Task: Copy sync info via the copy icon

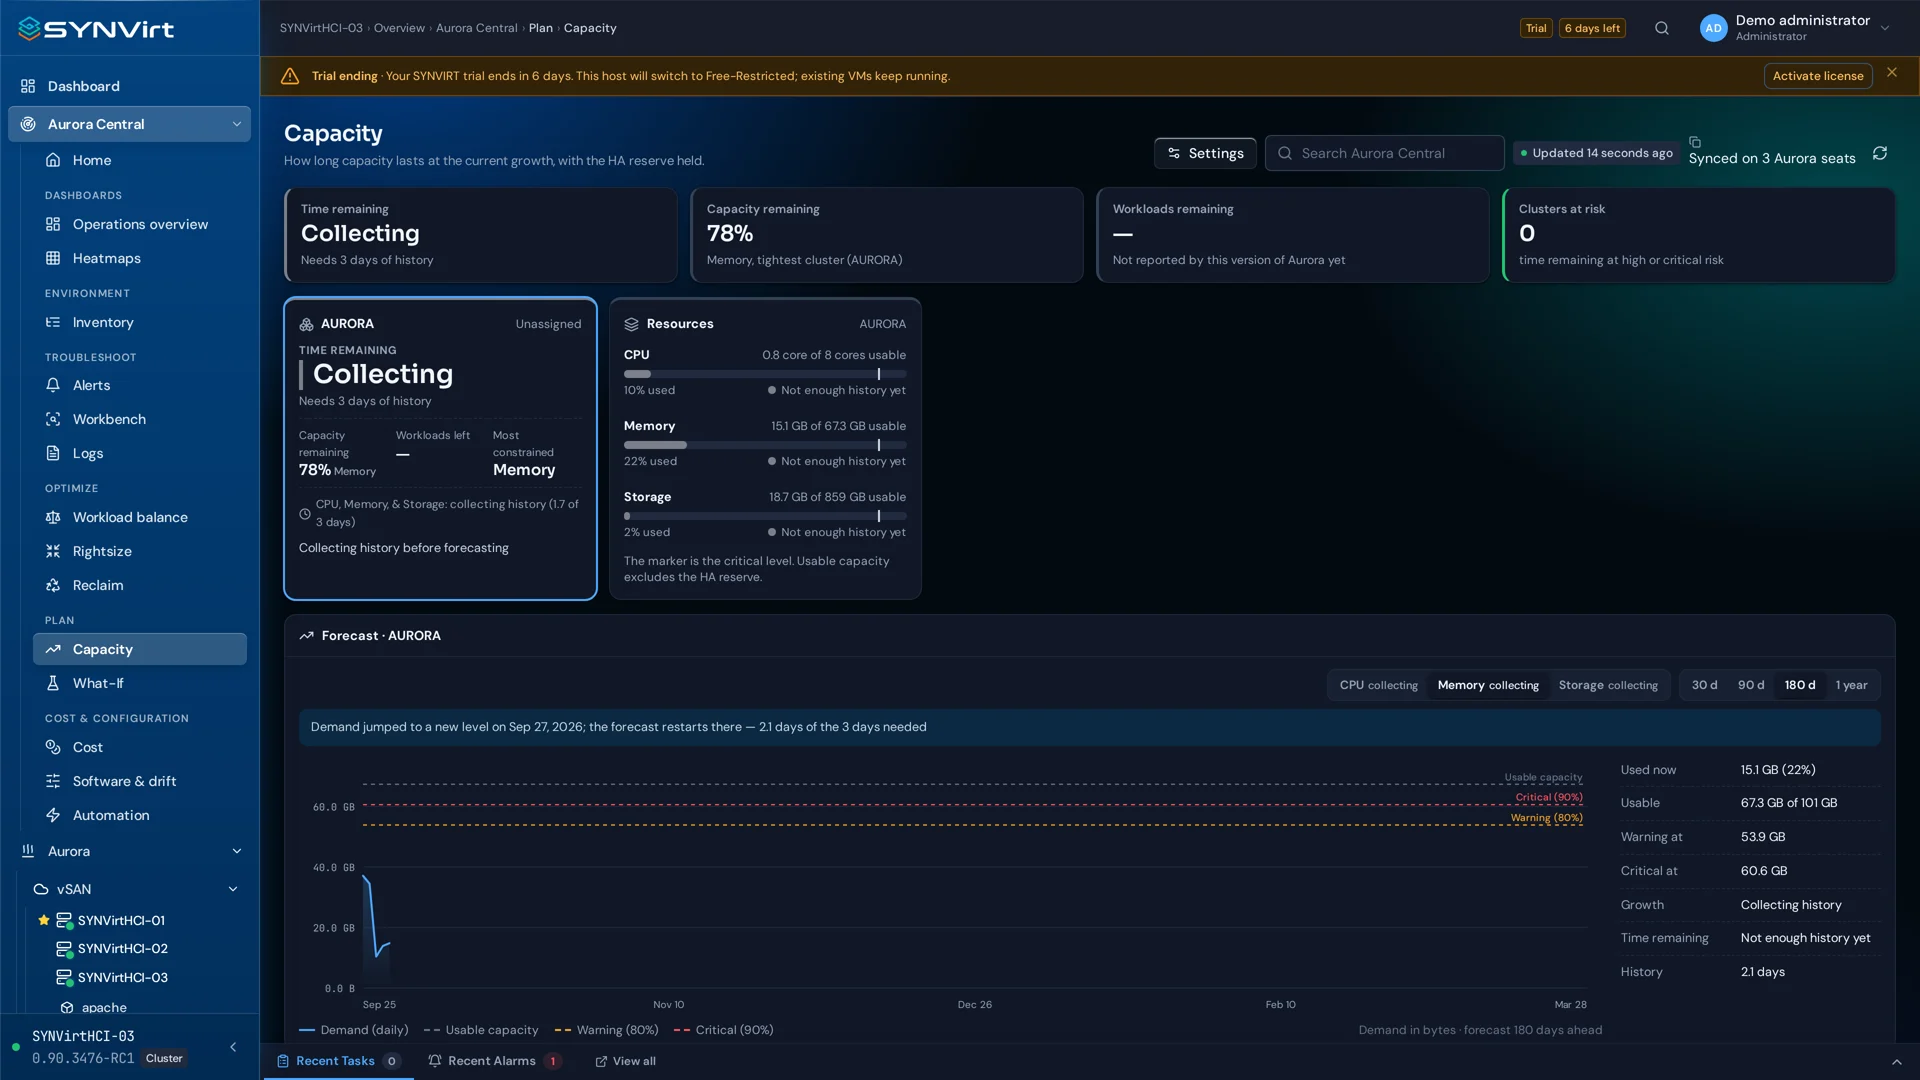Action: coord(1695,142)
